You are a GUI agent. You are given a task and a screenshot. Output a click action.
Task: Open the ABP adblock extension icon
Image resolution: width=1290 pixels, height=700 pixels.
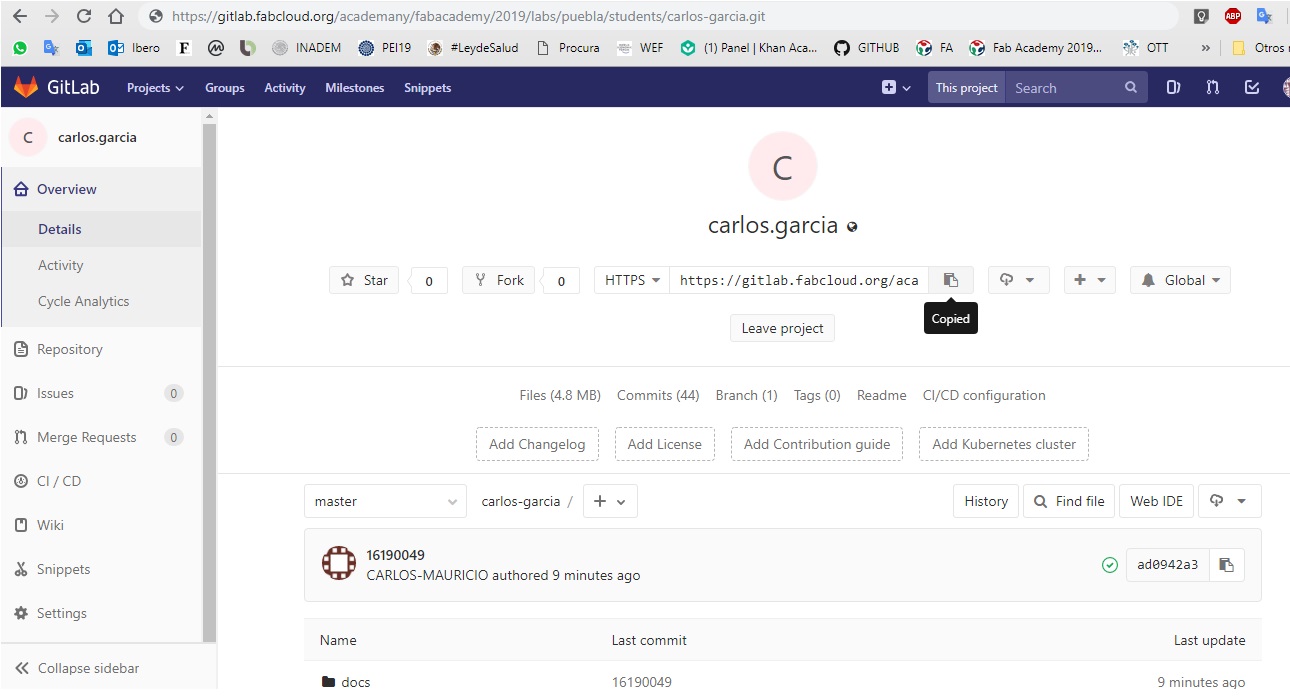click(x=1233, y=16)
